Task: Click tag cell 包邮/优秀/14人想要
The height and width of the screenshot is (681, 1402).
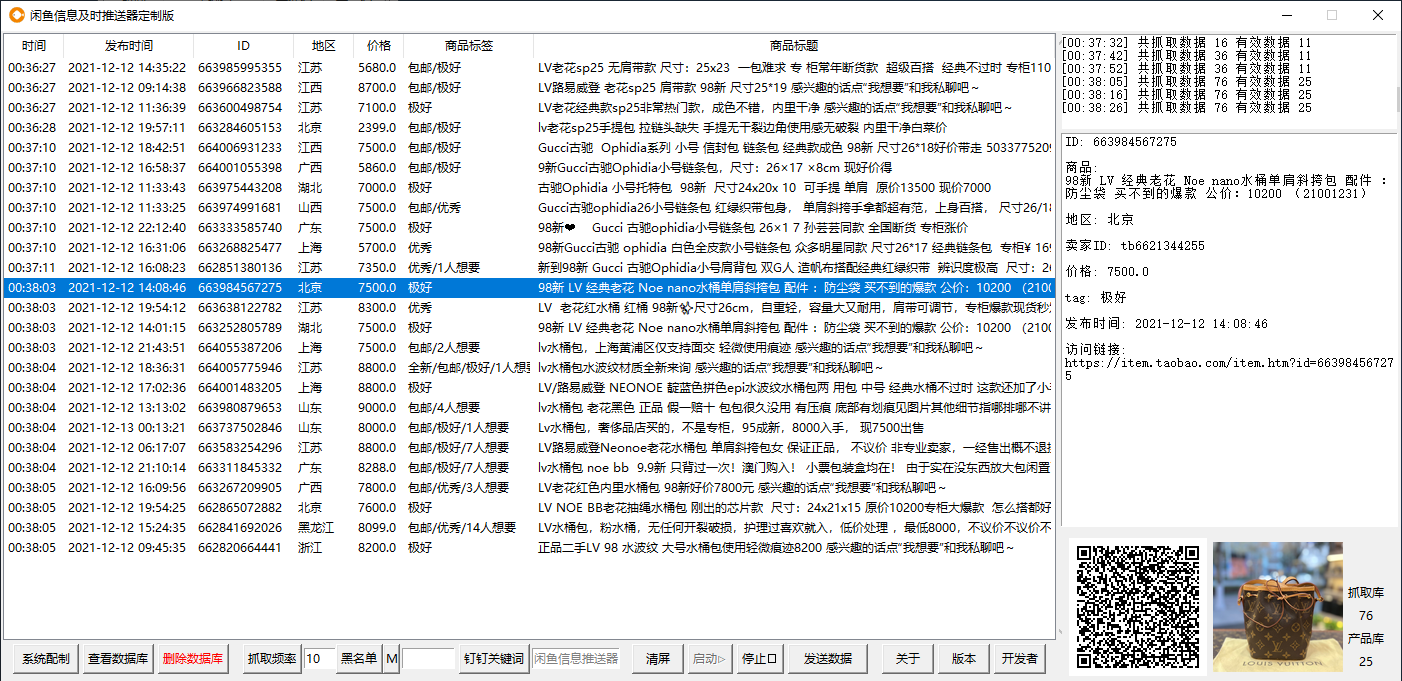Action: pyautogui.click(x=462, y=528)
